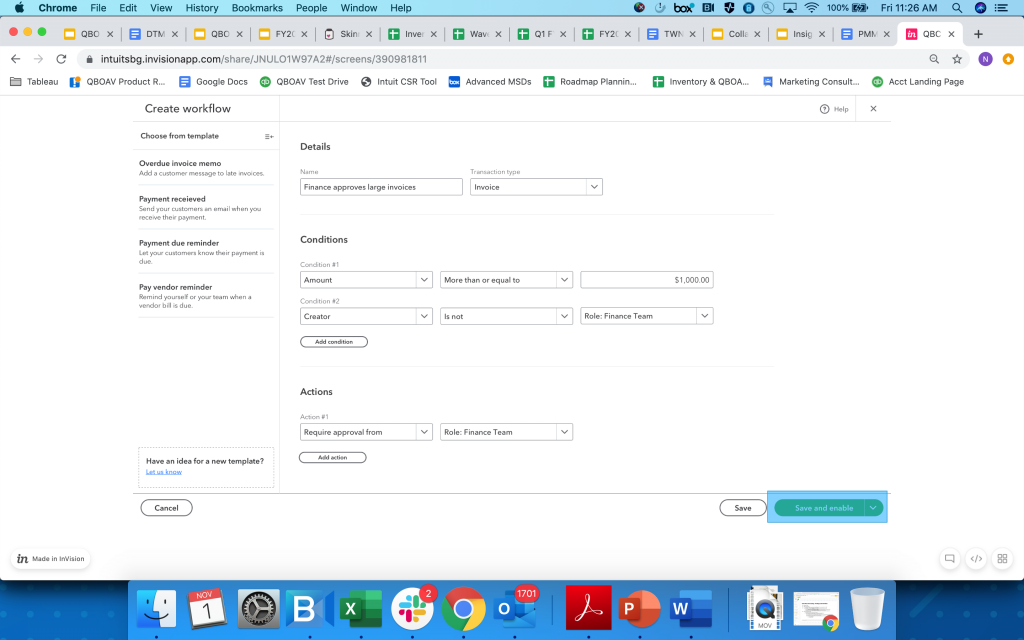Screen dimensions: 1024x640
Task: Open the Is not operator dropdown
Action: [506, 316]
